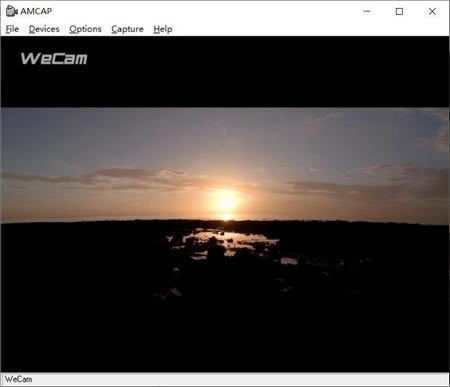
Task: Open the Capture menu
Action: [x=127, y=29]
